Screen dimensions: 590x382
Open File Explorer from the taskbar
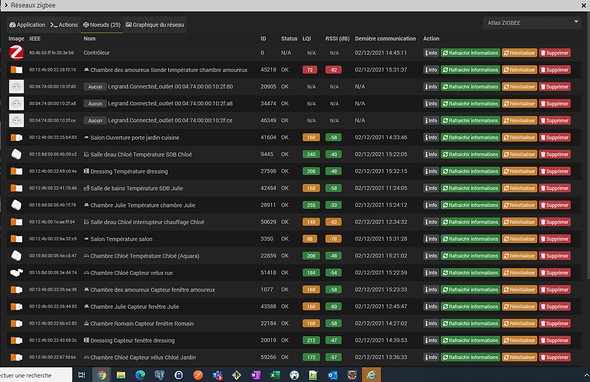(121, 375)
